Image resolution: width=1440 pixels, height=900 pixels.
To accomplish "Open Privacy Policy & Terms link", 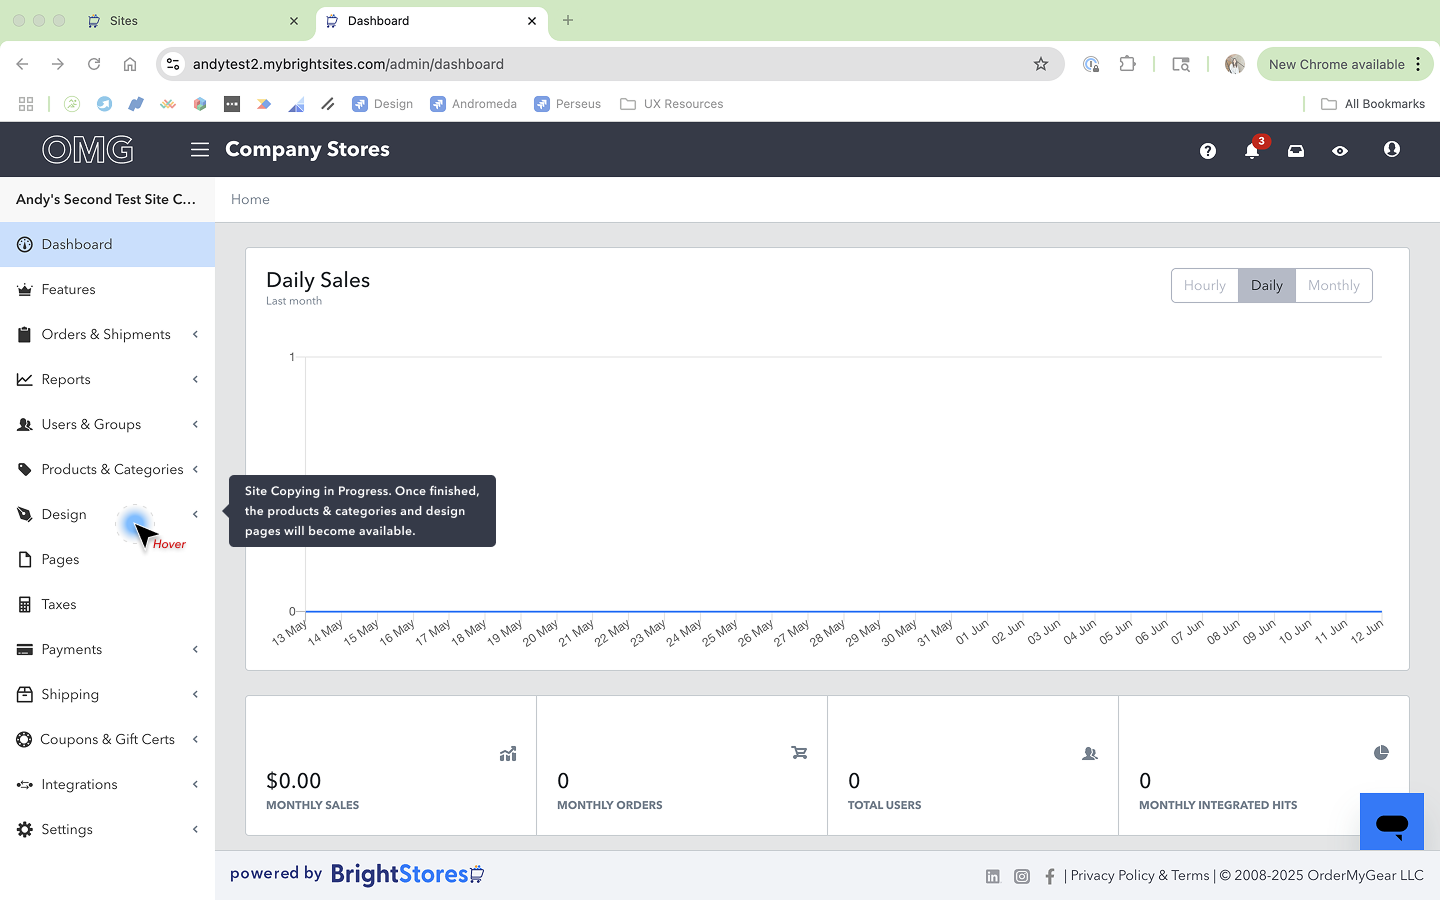I will point(1140,876).
